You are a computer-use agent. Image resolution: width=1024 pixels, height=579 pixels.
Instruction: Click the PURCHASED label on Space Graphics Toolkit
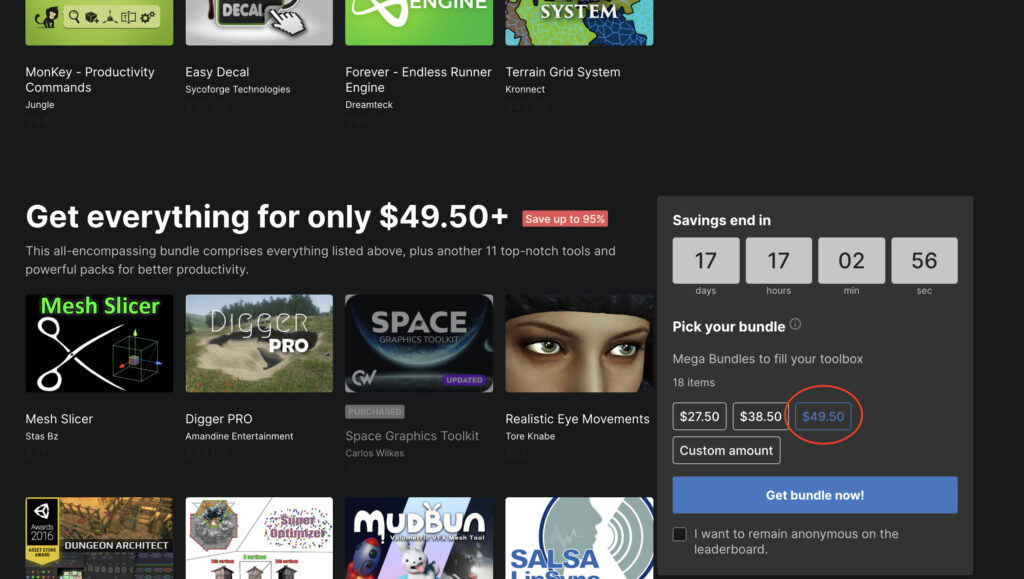pos(375,412)
